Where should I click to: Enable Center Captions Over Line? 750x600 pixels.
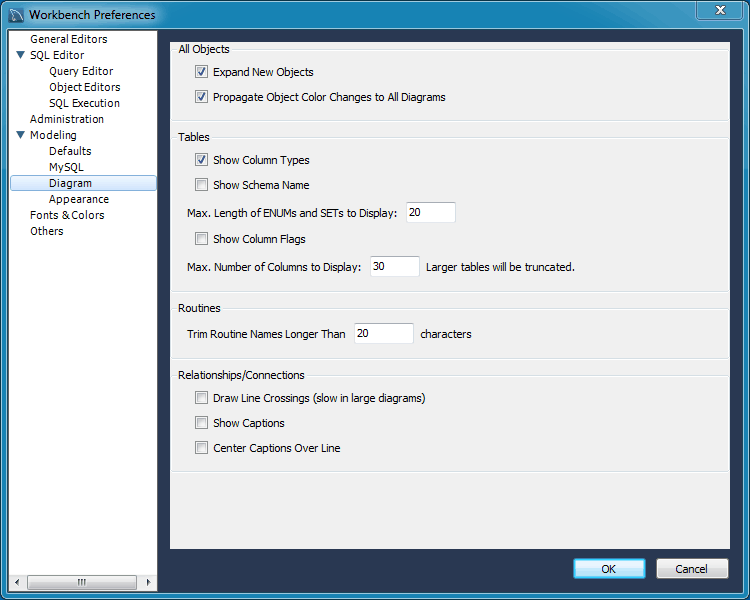(x=202, y=448)
